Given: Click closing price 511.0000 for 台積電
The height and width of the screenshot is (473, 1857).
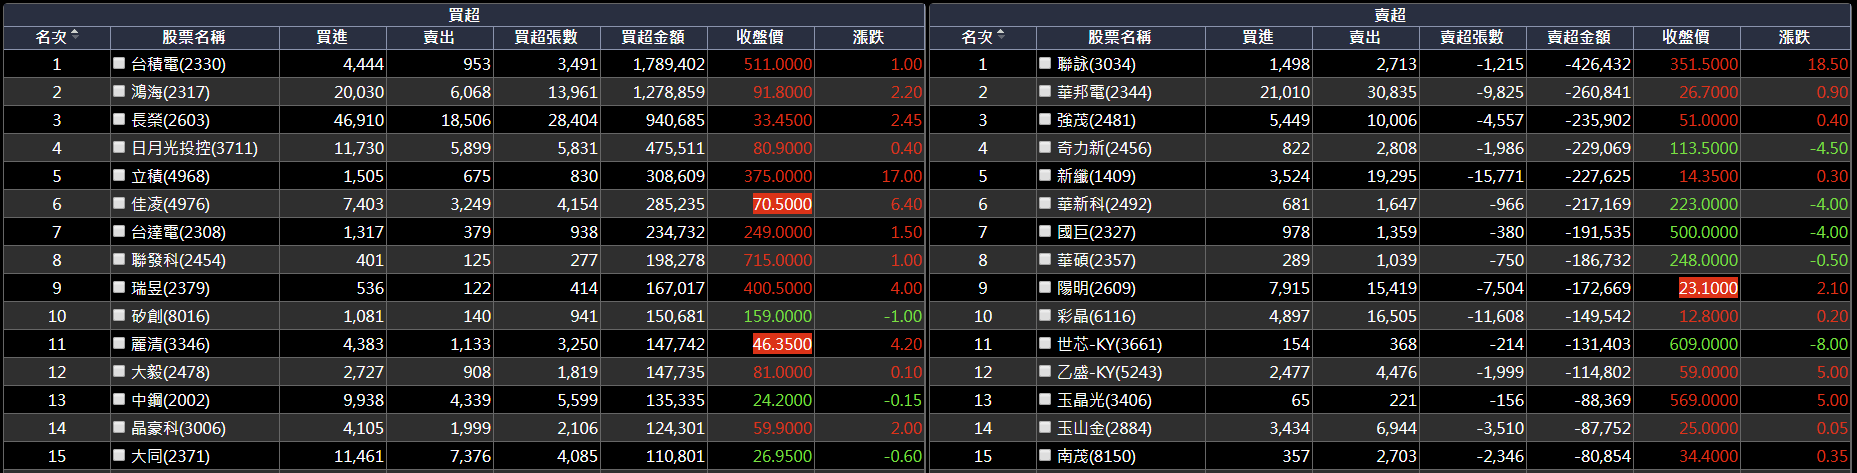Looking at the screenshot, I should click(x=778, y=64).
